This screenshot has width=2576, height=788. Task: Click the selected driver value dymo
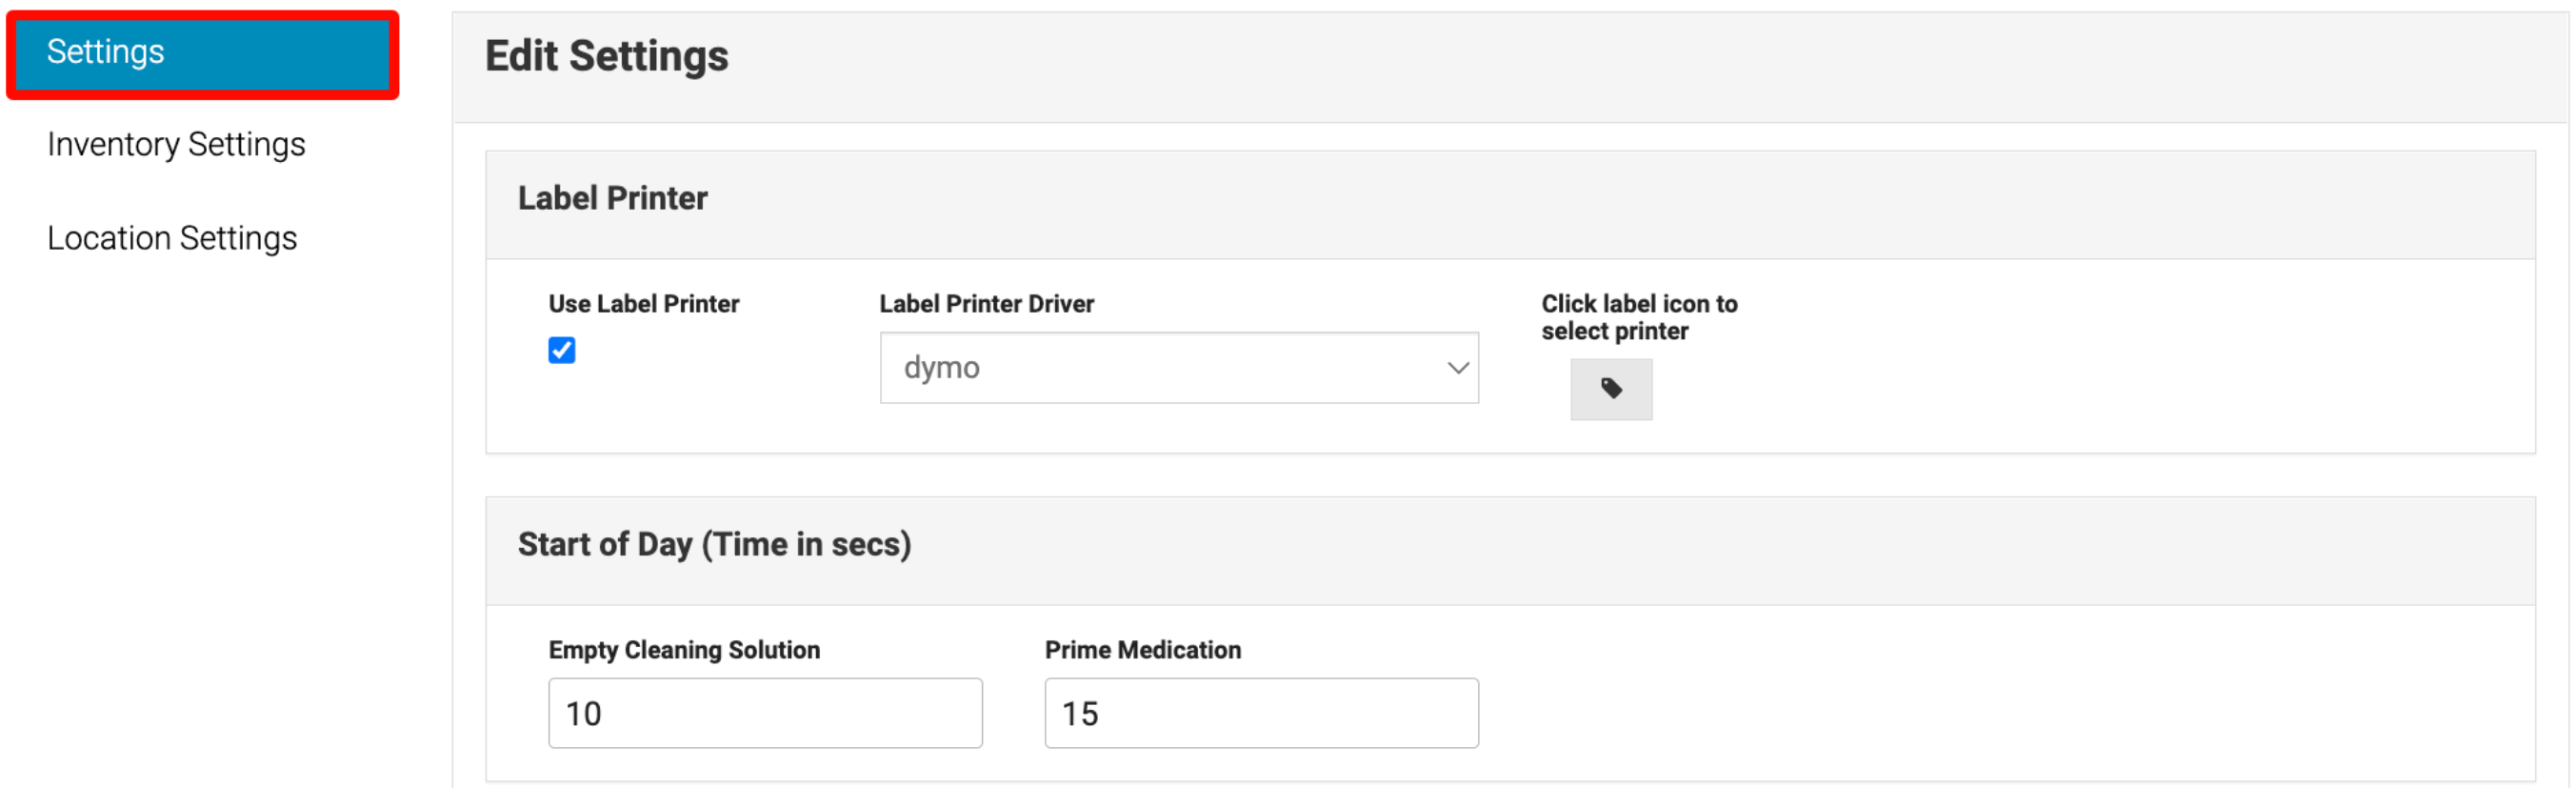point(941,368)
